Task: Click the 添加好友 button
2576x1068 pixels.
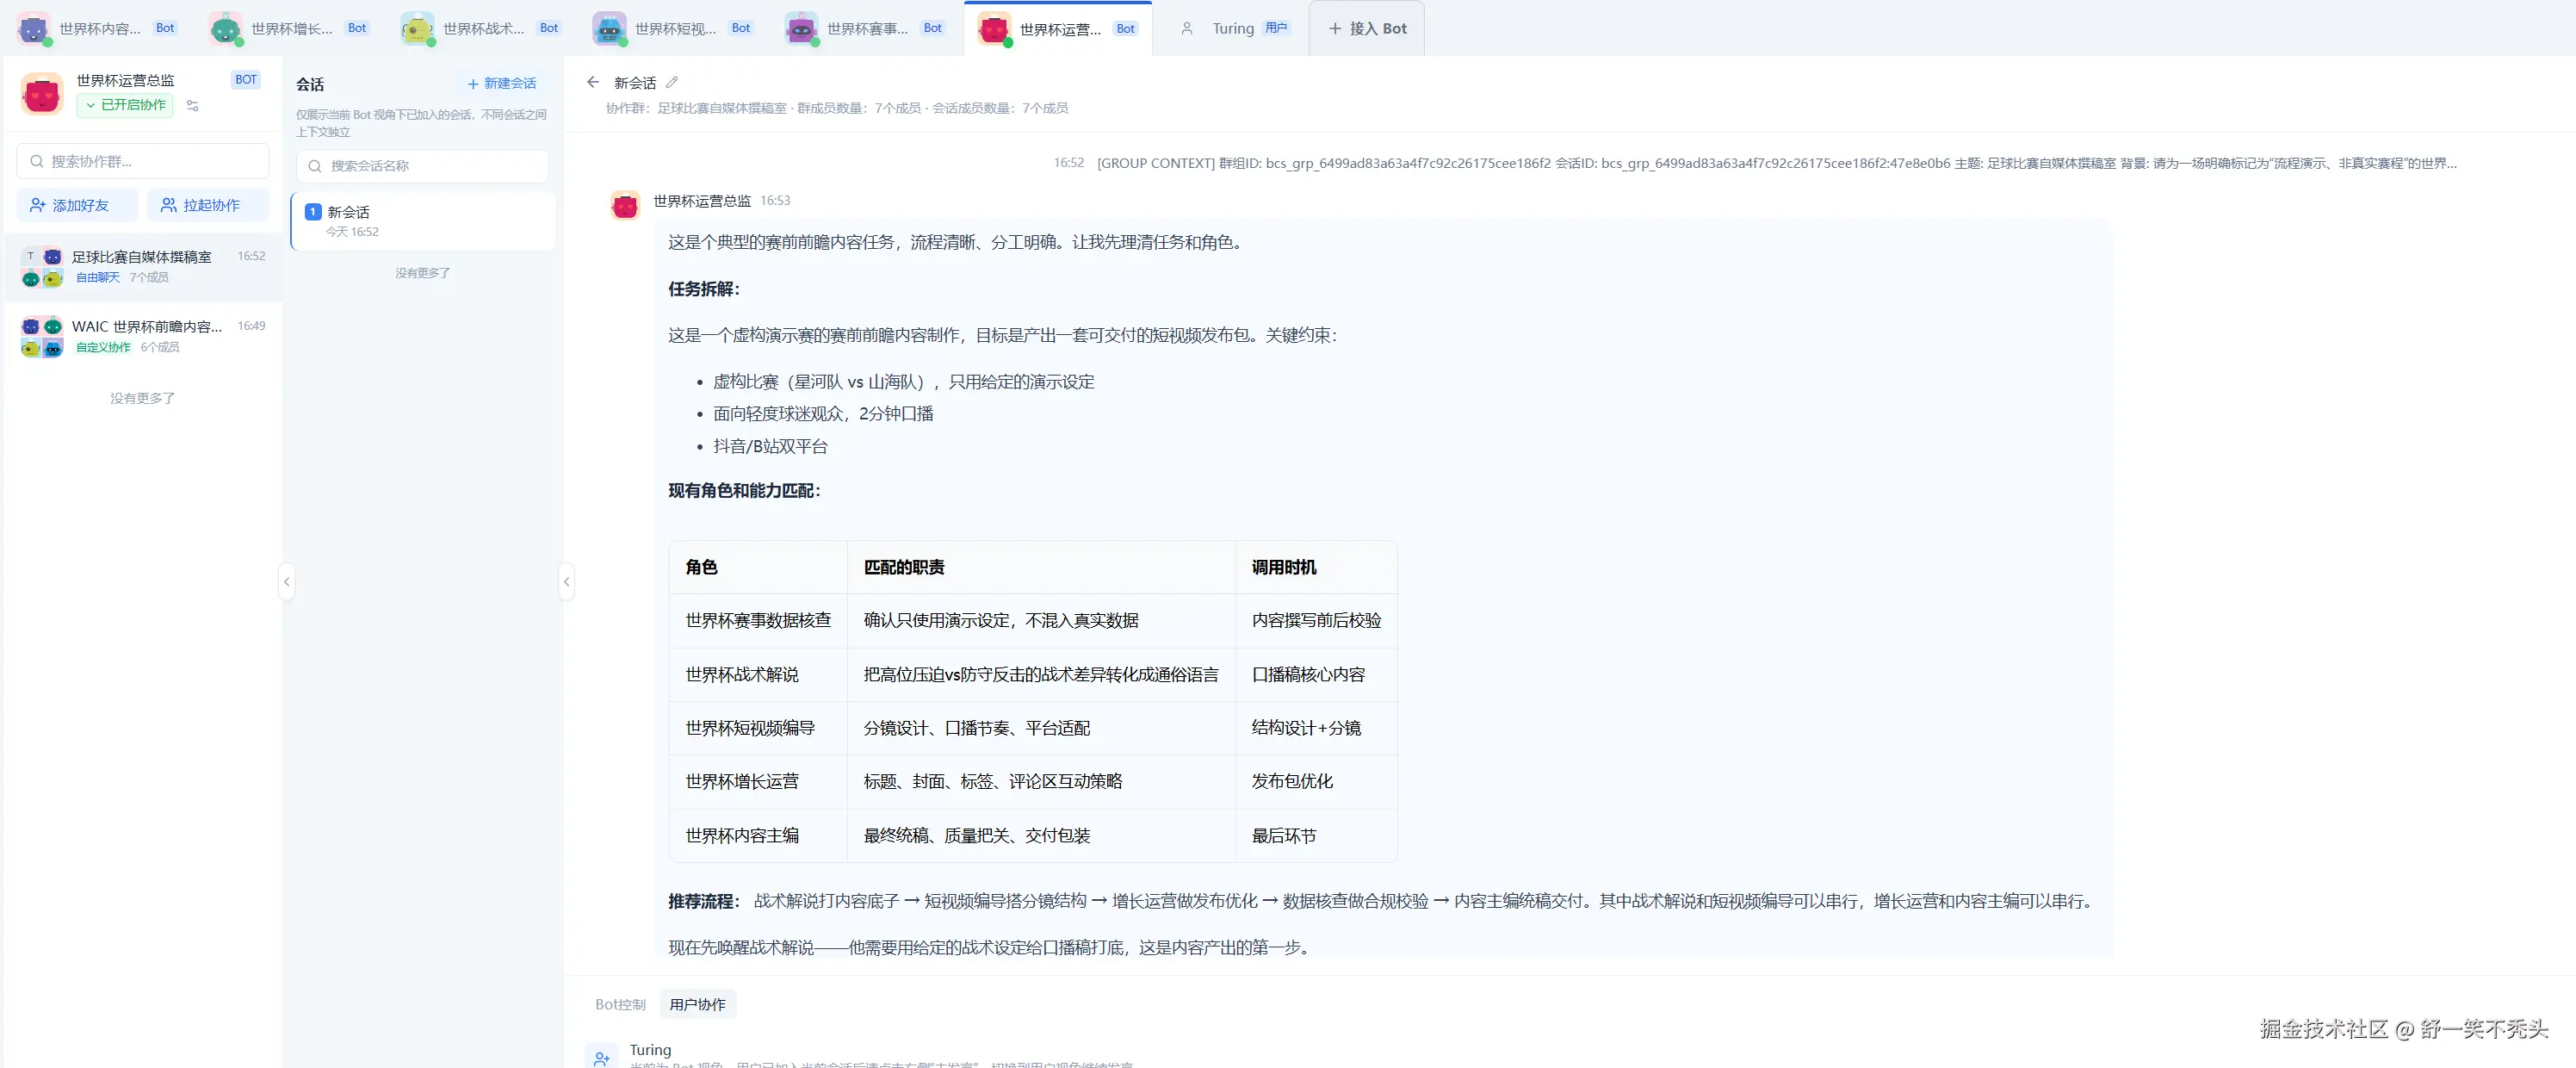Action: pos(77,205)
